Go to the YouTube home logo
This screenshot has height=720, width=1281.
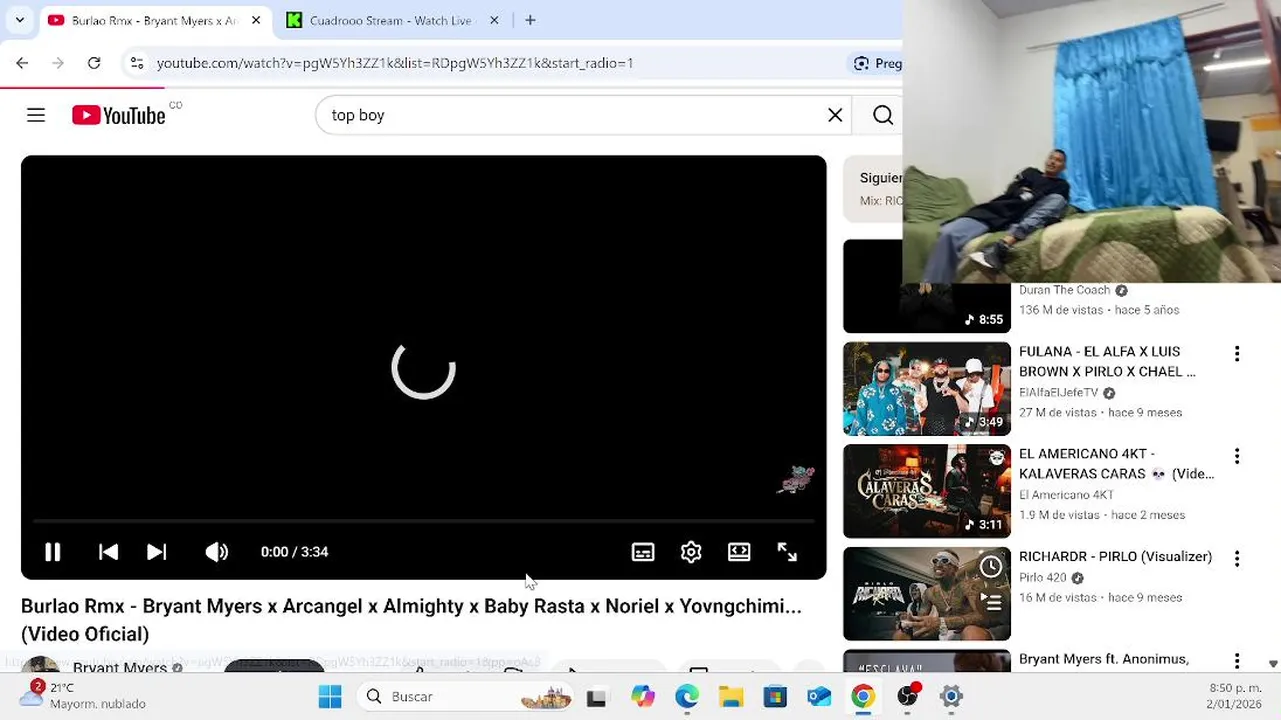coord(119,115)
